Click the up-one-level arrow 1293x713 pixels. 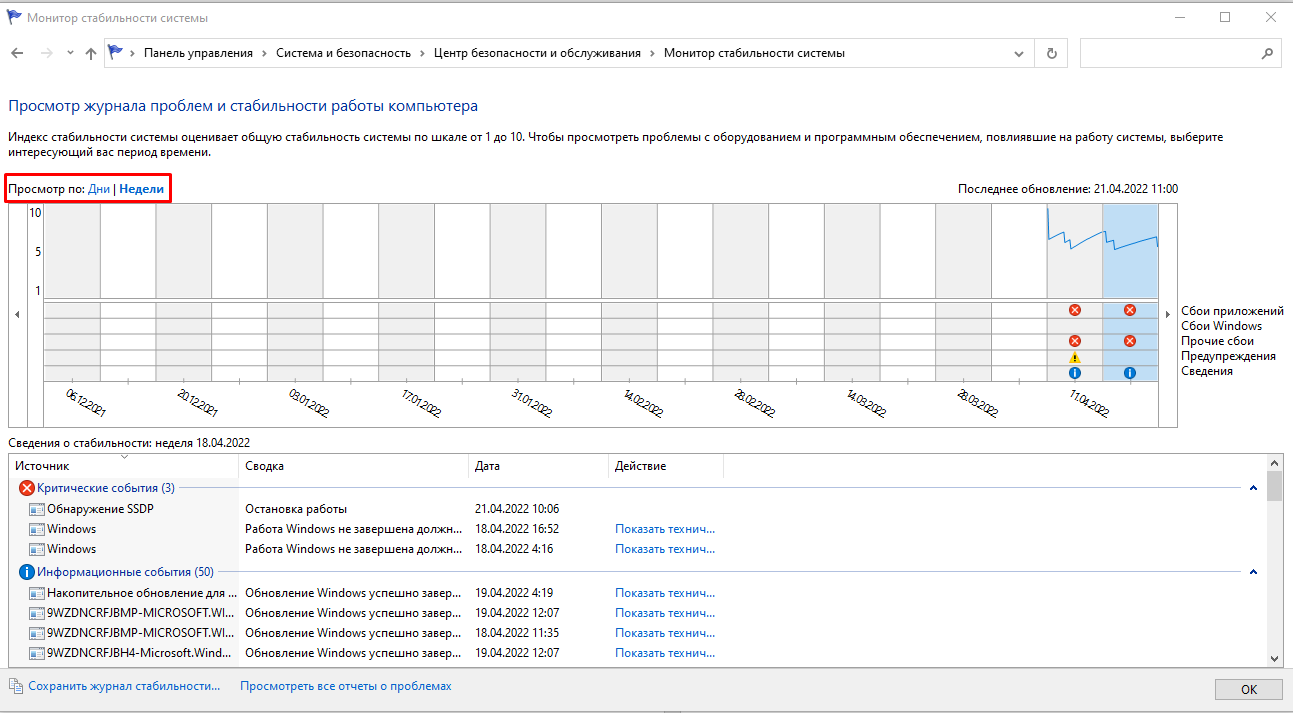click(91, 53)
